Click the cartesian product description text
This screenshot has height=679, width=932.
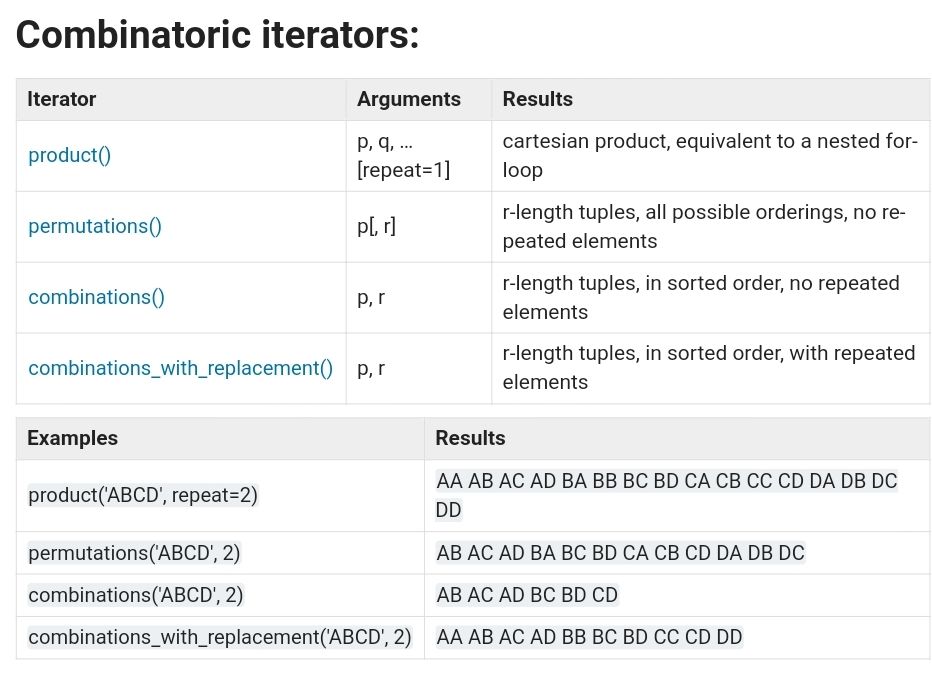coord(710,156)
